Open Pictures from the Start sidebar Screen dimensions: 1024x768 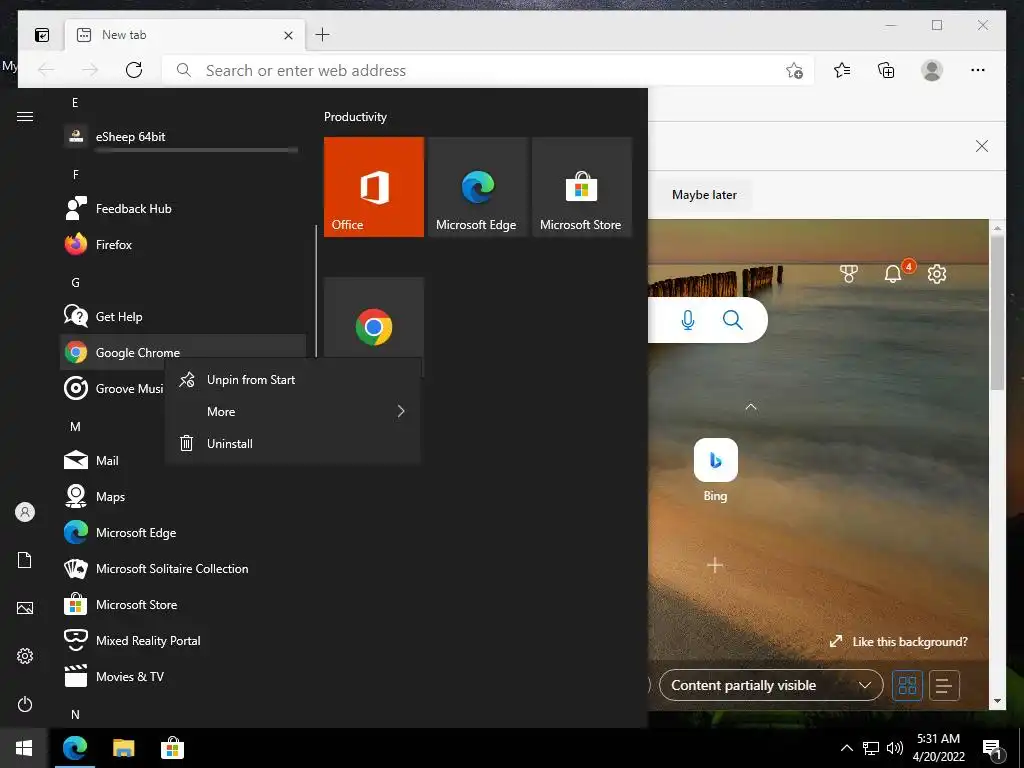[25, 608]
